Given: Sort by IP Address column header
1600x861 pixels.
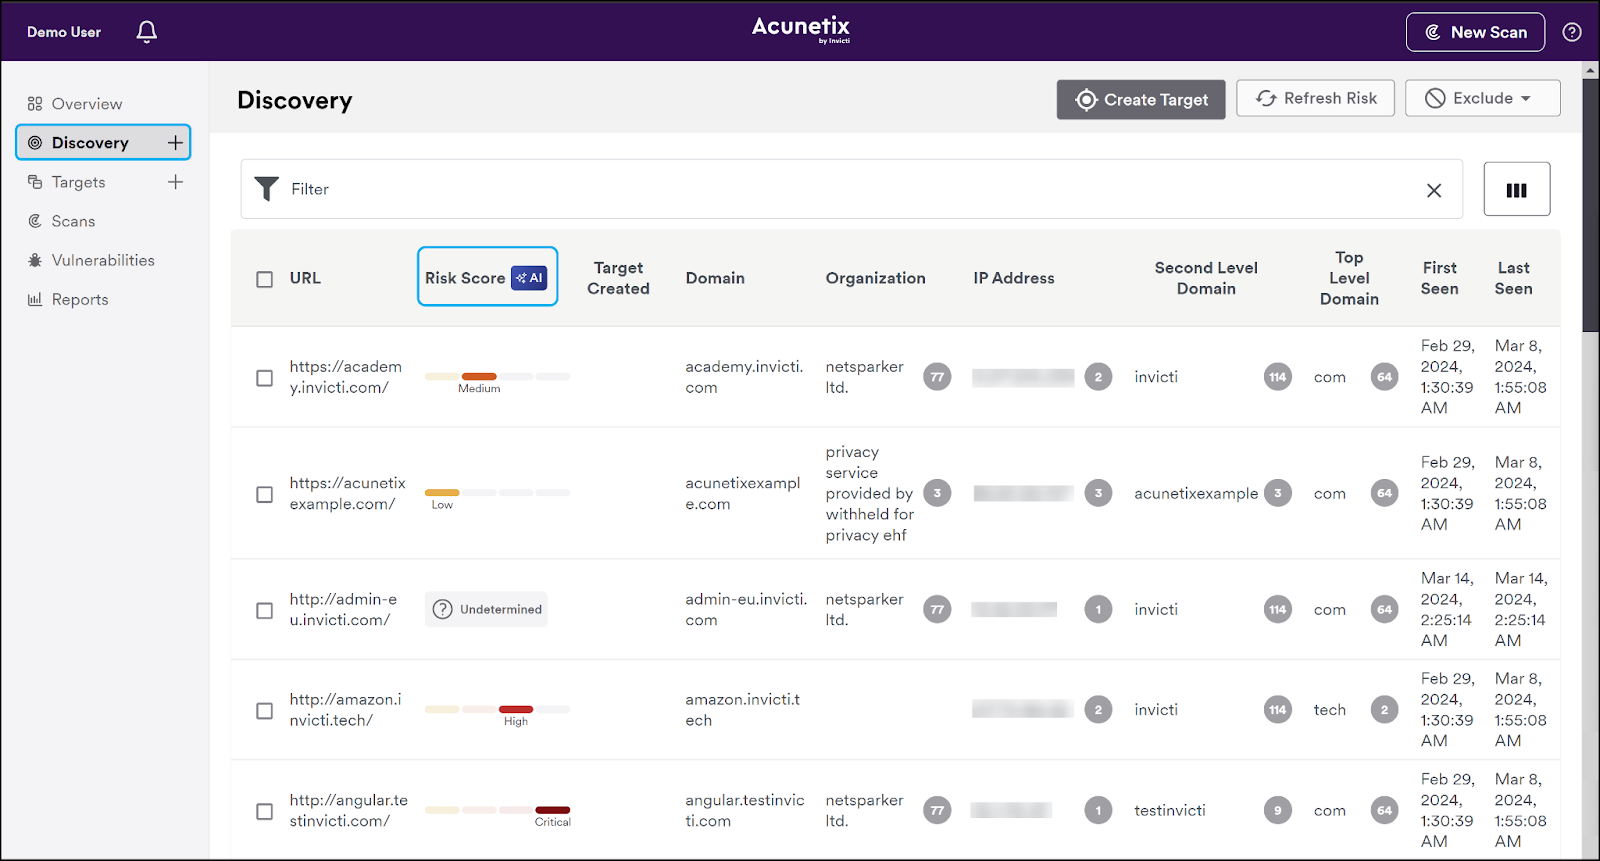Looking at the screenshot, I should coord(1014,278).
